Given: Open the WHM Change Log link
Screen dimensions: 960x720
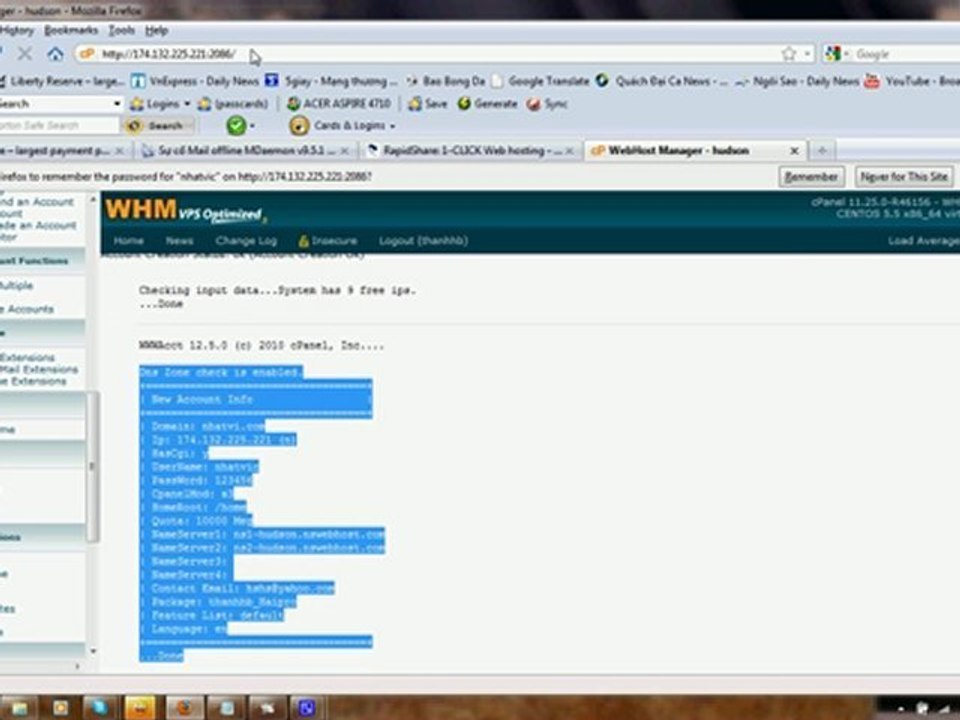Looking at the screenshot, I should (x=246, y=241).
